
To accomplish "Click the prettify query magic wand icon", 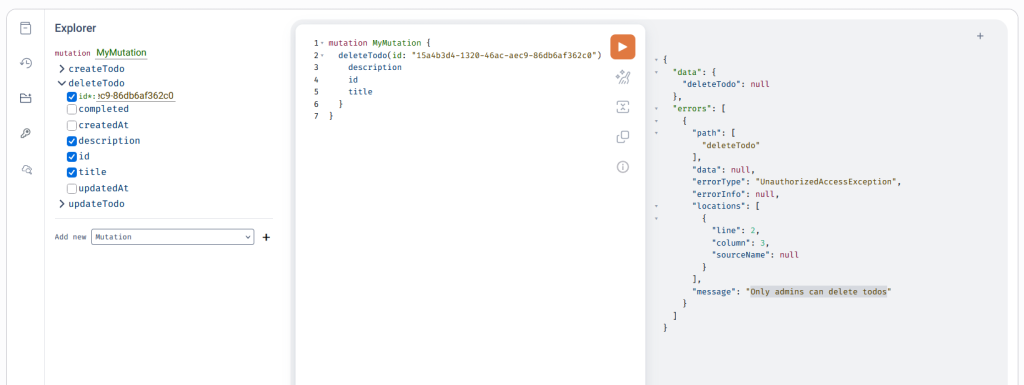I will pos(622,77).
